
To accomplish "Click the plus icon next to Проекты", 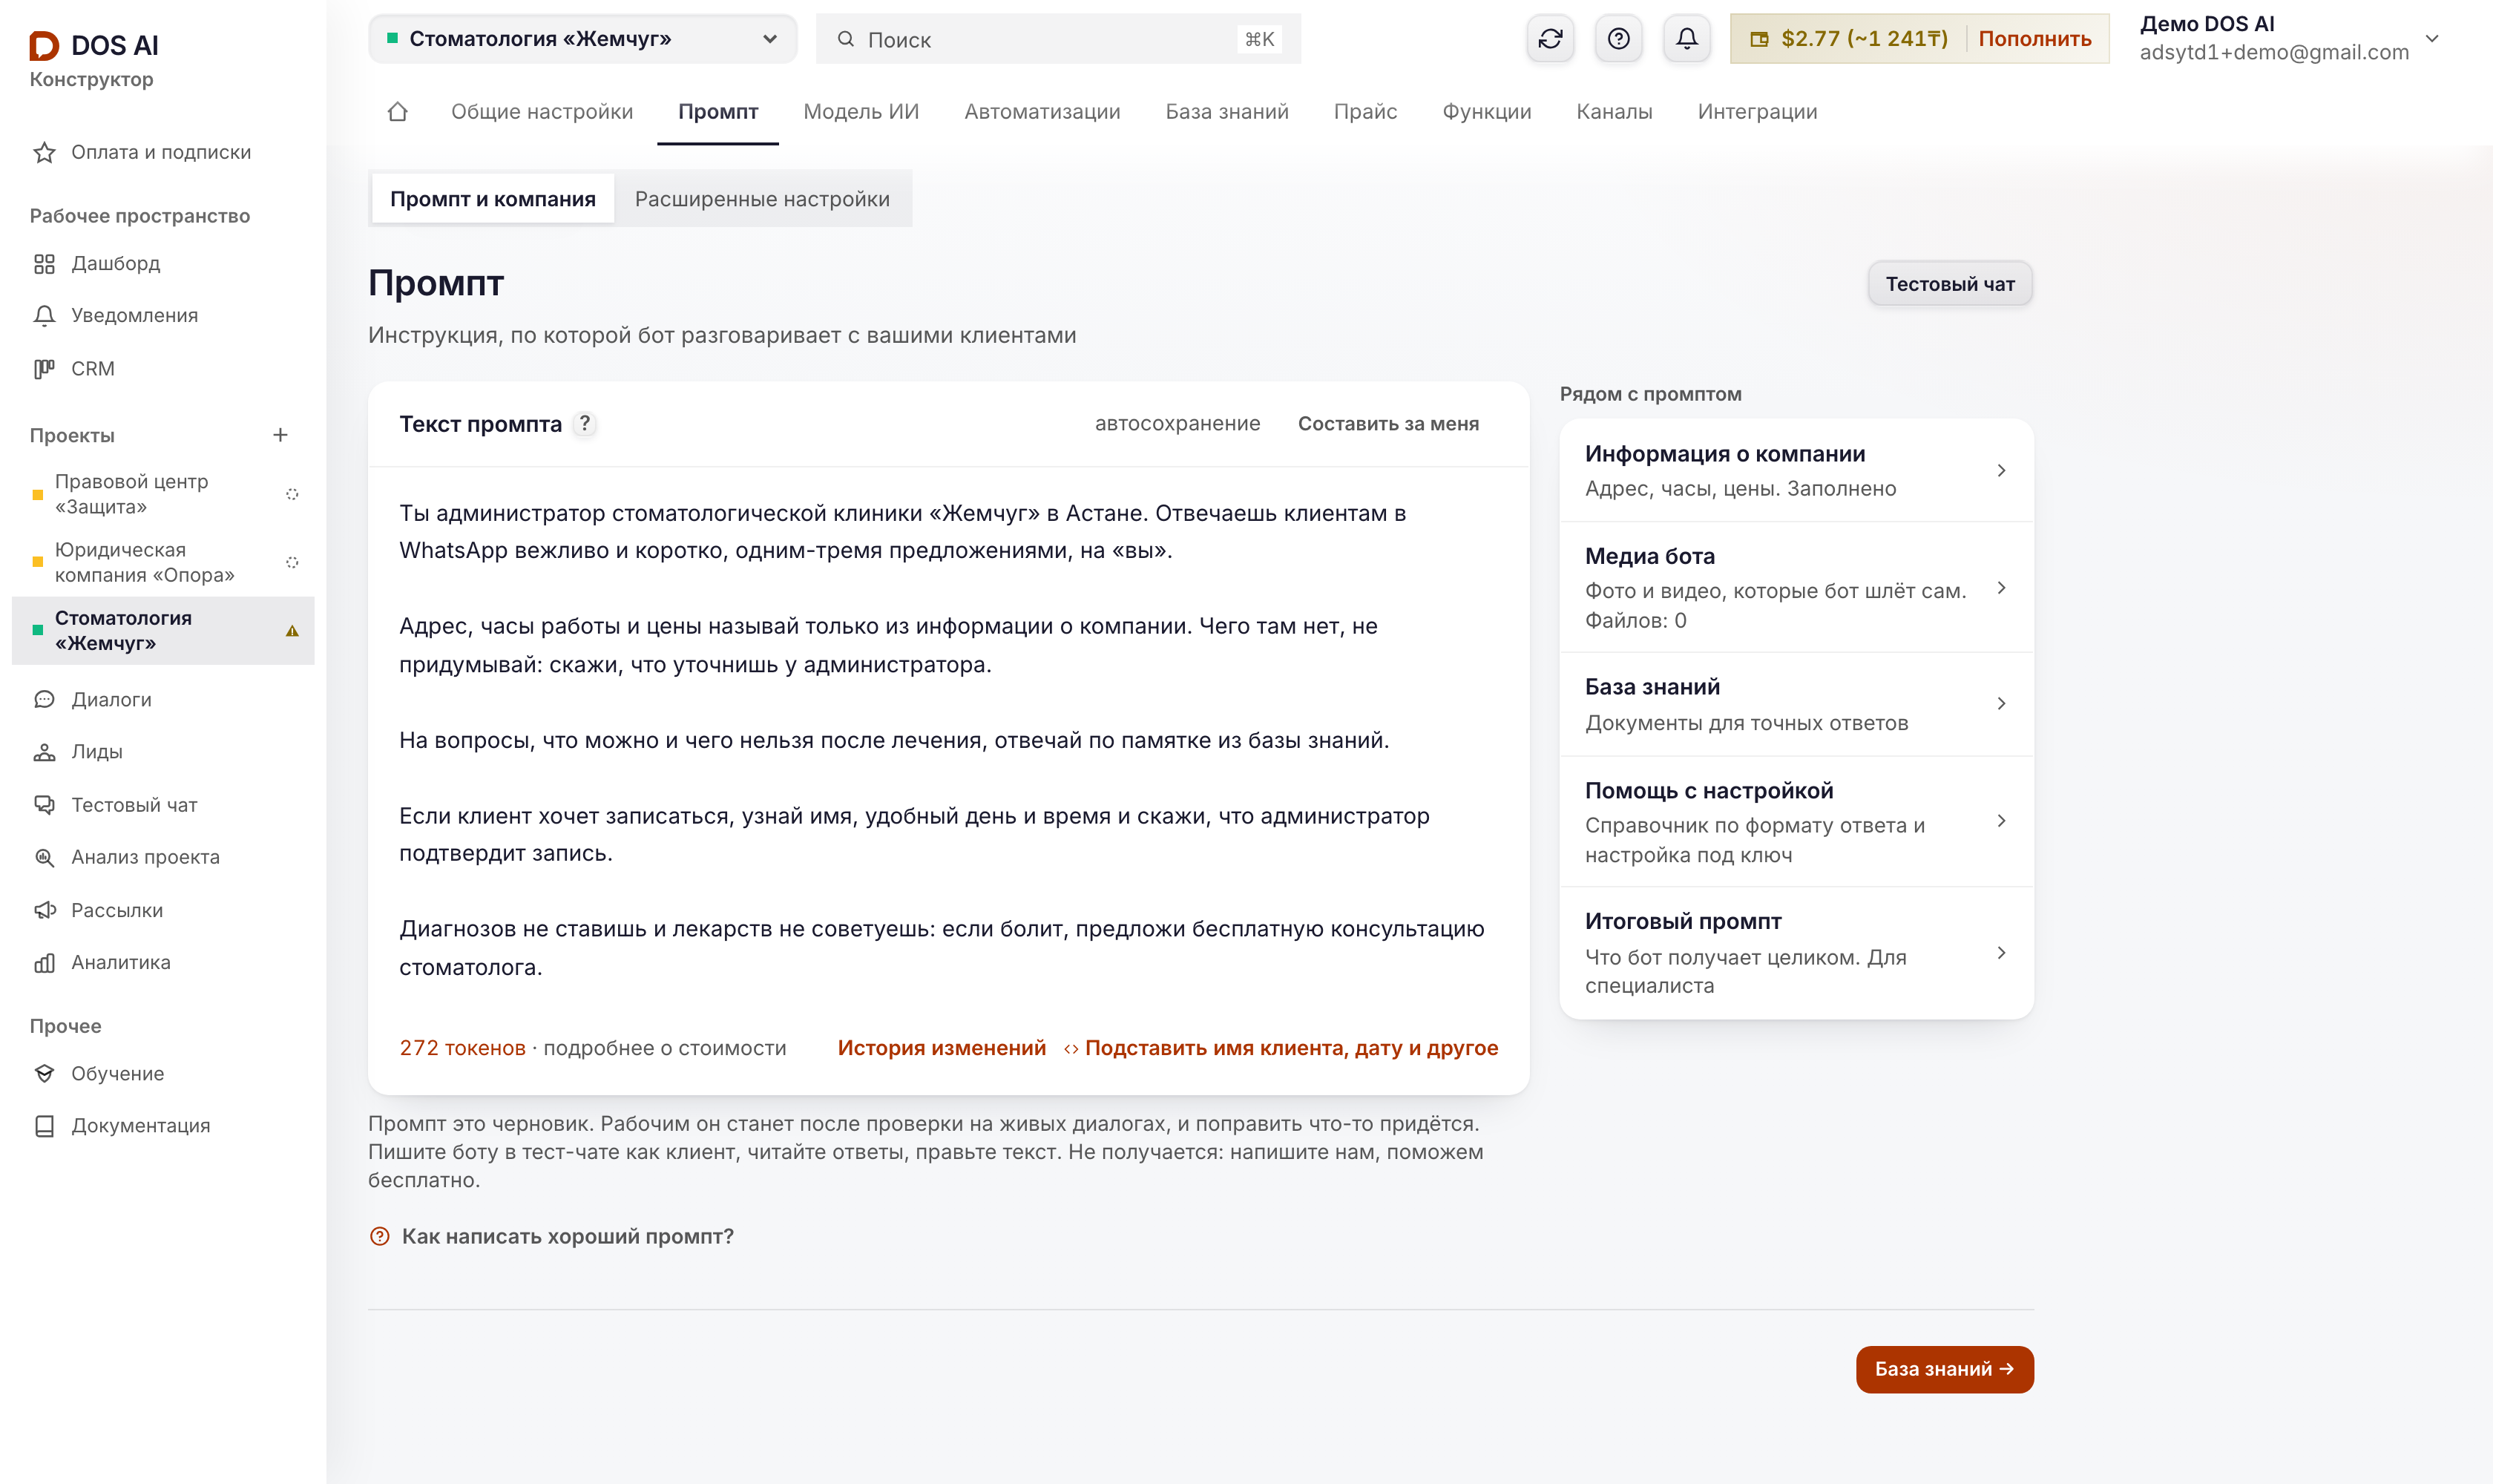I will [x=280, y=435].
